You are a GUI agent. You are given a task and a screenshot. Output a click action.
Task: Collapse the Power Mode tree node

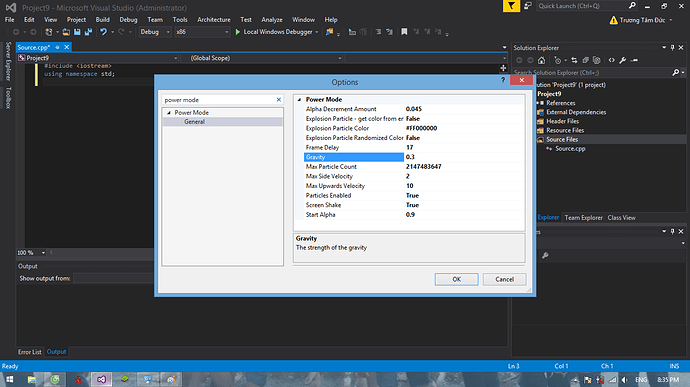pyautogui.click(x=169, y=113)
